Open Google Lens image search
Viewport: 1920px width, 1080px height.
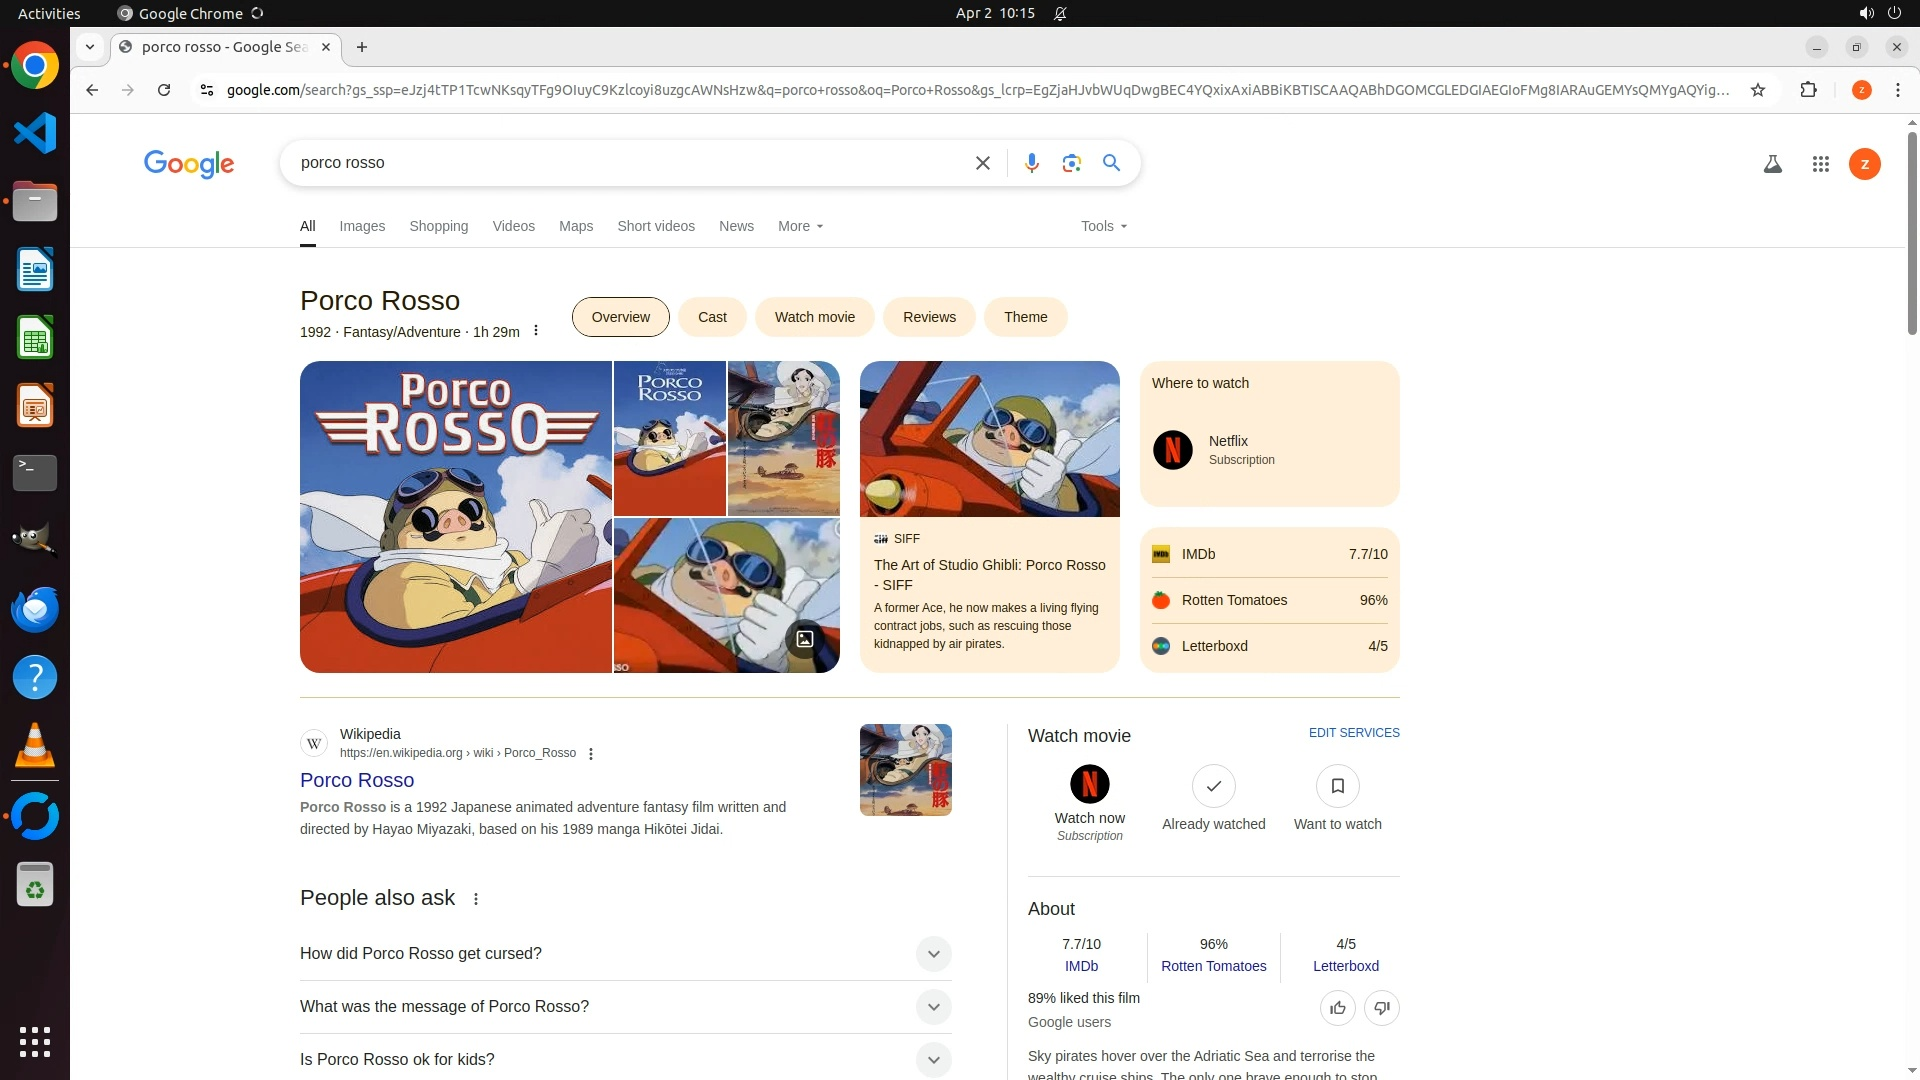[x=1071, y=163]
